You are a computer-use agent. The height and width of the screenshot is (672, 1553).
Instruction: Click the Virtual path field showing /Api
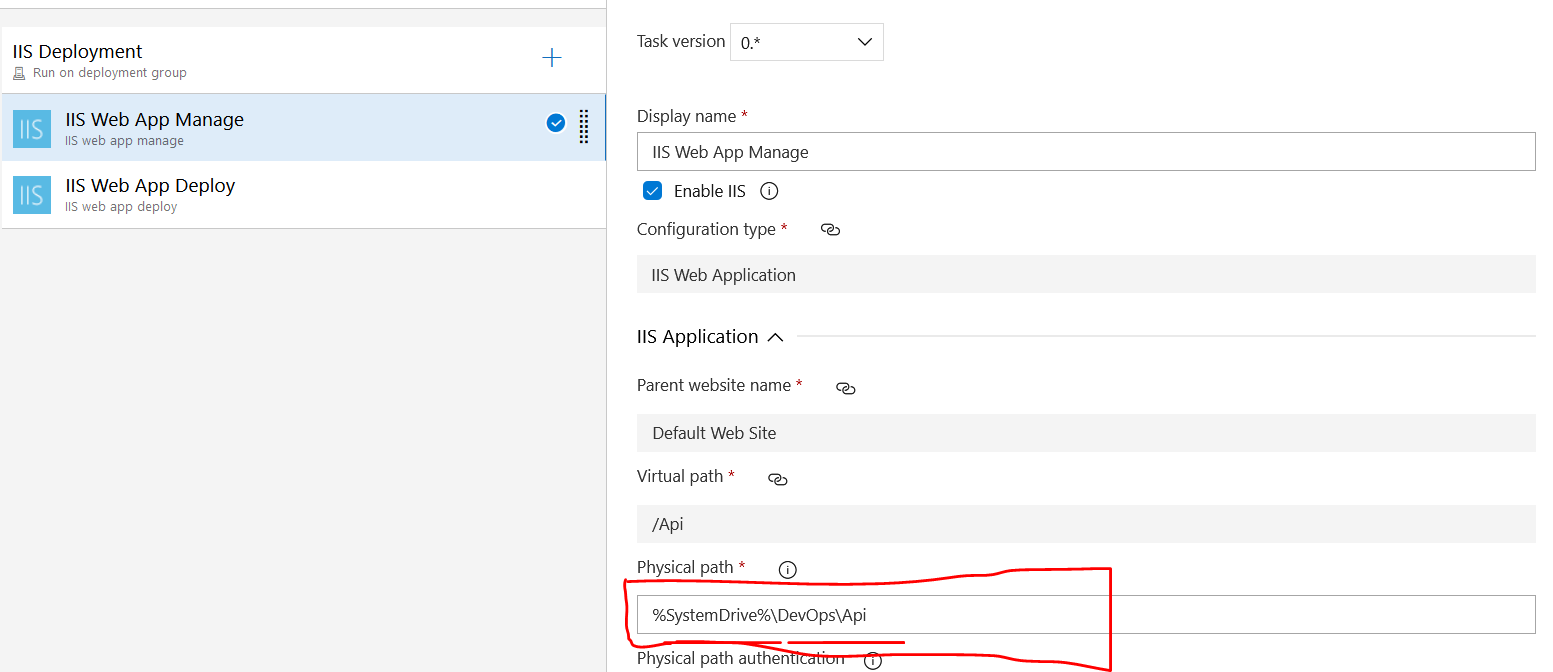pyautogui.click(x=1086, y=524)
